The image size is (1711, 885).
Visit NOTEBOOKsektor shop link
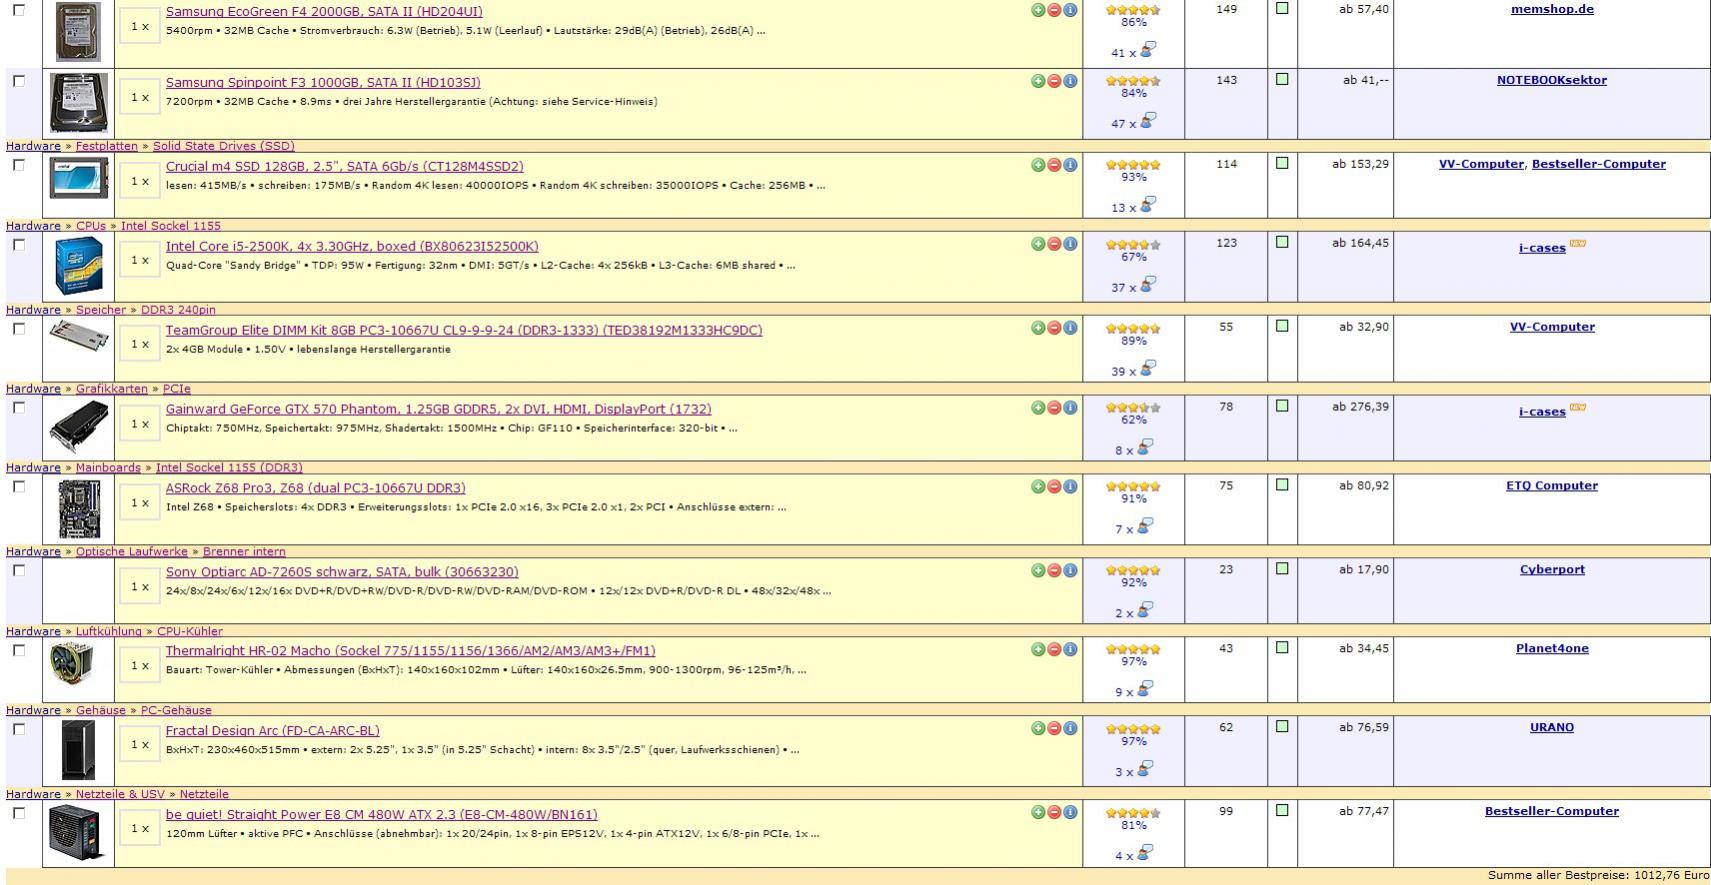(x=1552, y=80)
